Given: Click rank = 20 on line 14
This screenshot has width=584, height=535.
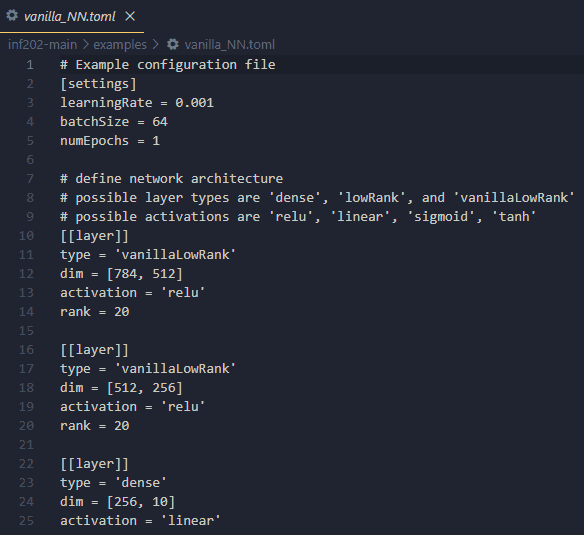Looking at the screenshot, I should tap(95, 312).
